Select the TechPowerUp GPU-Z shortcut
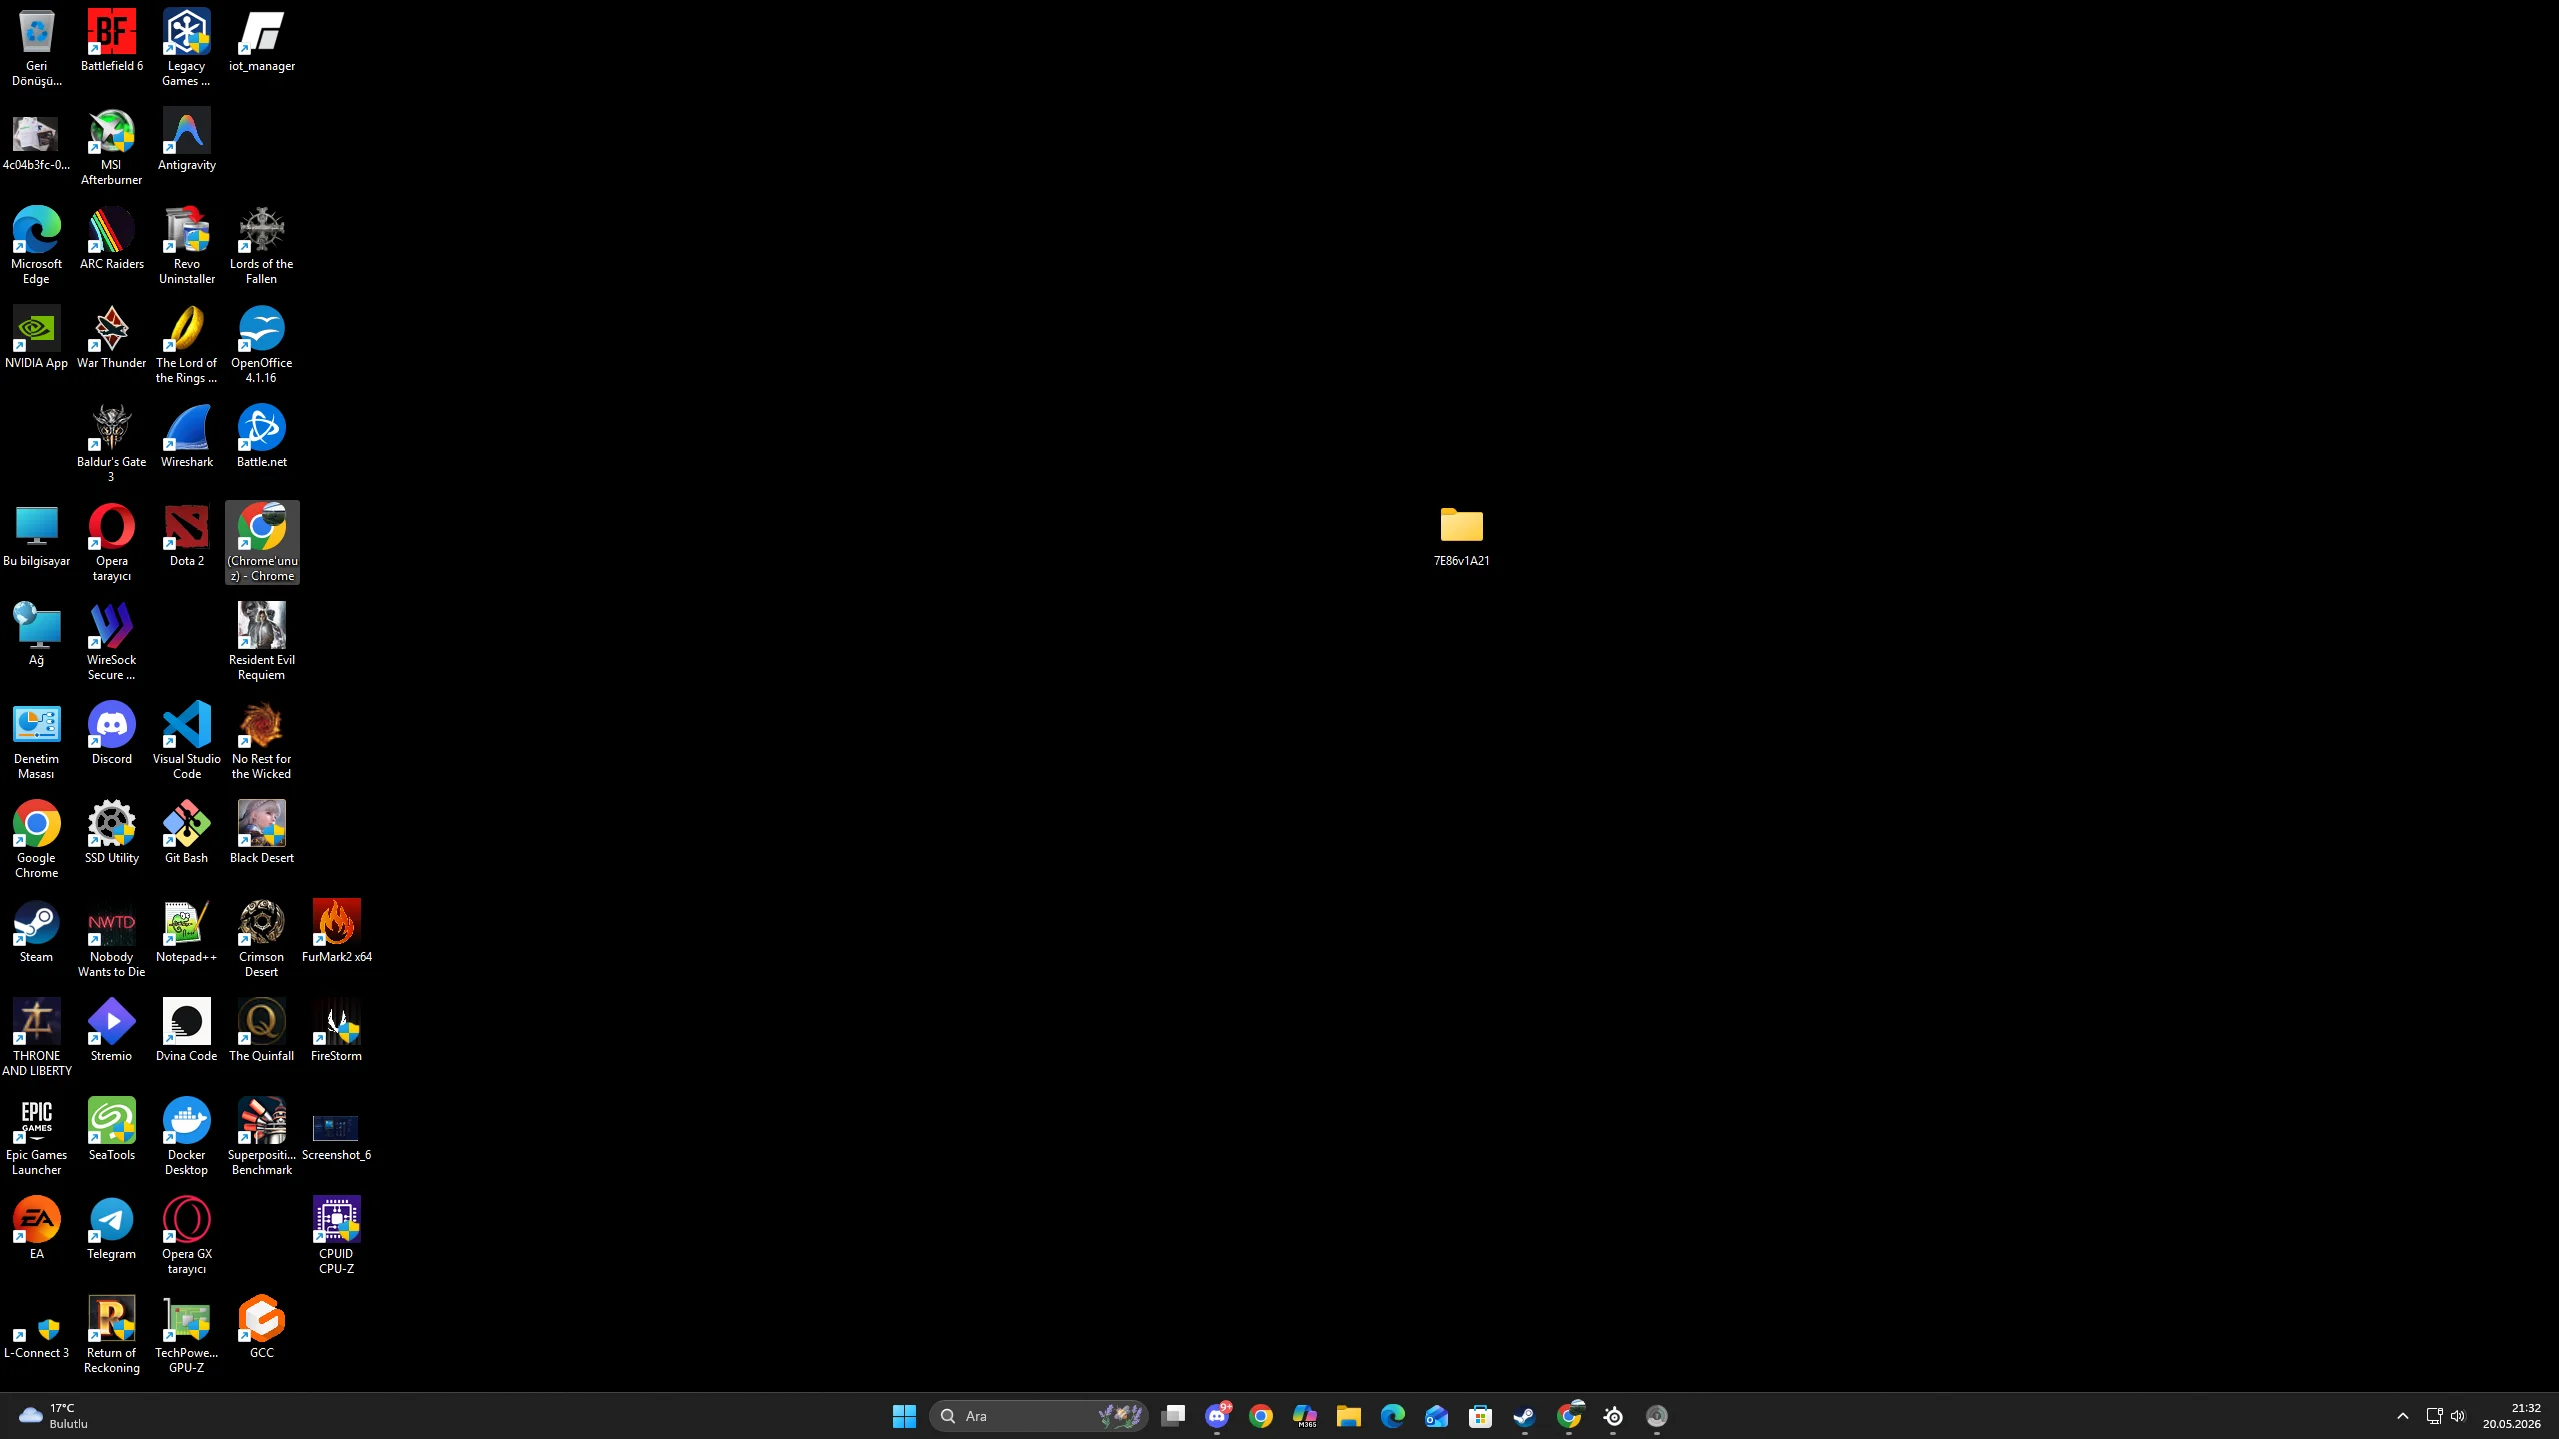Screen dimensions: 2559x1439 click(186, 1335)
